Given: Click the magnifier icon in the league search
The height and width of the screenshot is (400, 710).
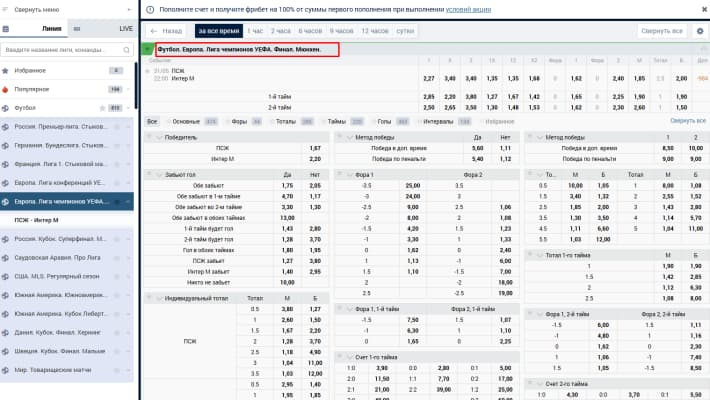Looking at the screenshot, I should tap(126, 50).
